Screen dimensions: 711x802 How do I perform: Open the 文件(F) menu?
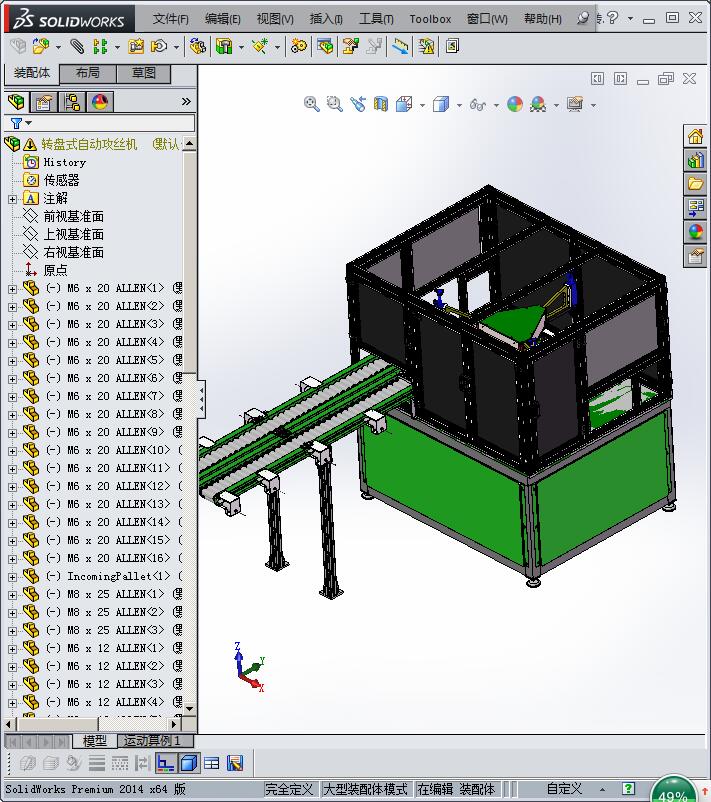coord(171,19)
